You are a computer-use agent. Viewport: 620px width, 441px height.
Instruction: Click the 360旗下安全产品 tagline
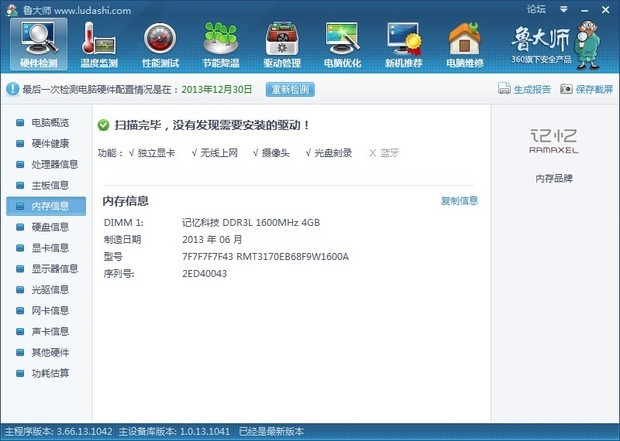541,60
